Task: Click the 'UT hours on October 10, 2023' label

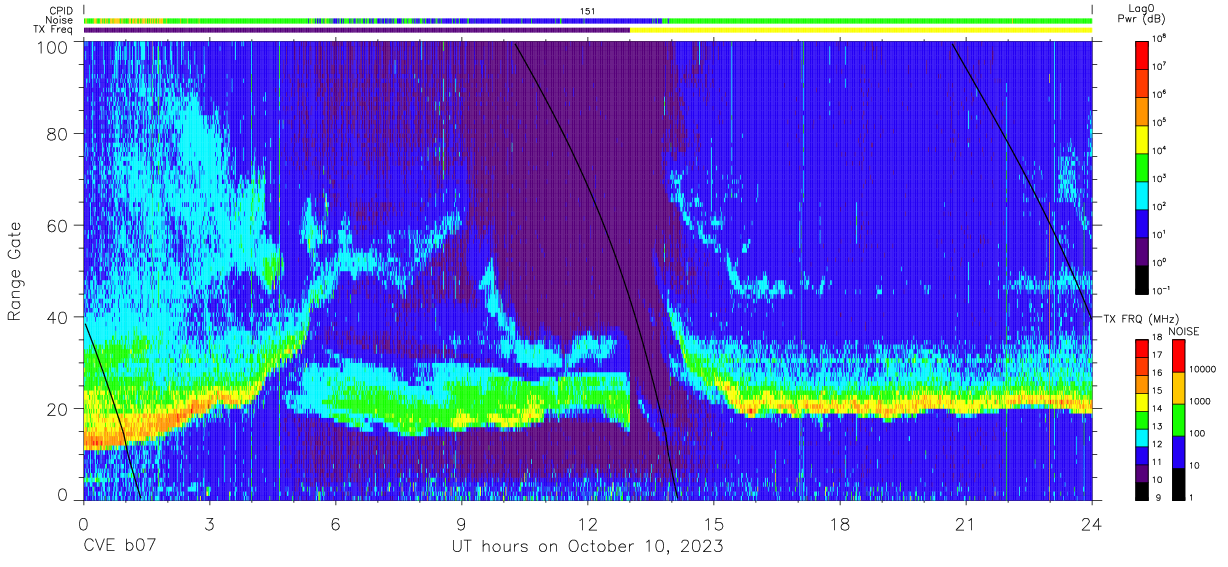Action: tap(587, 547)
